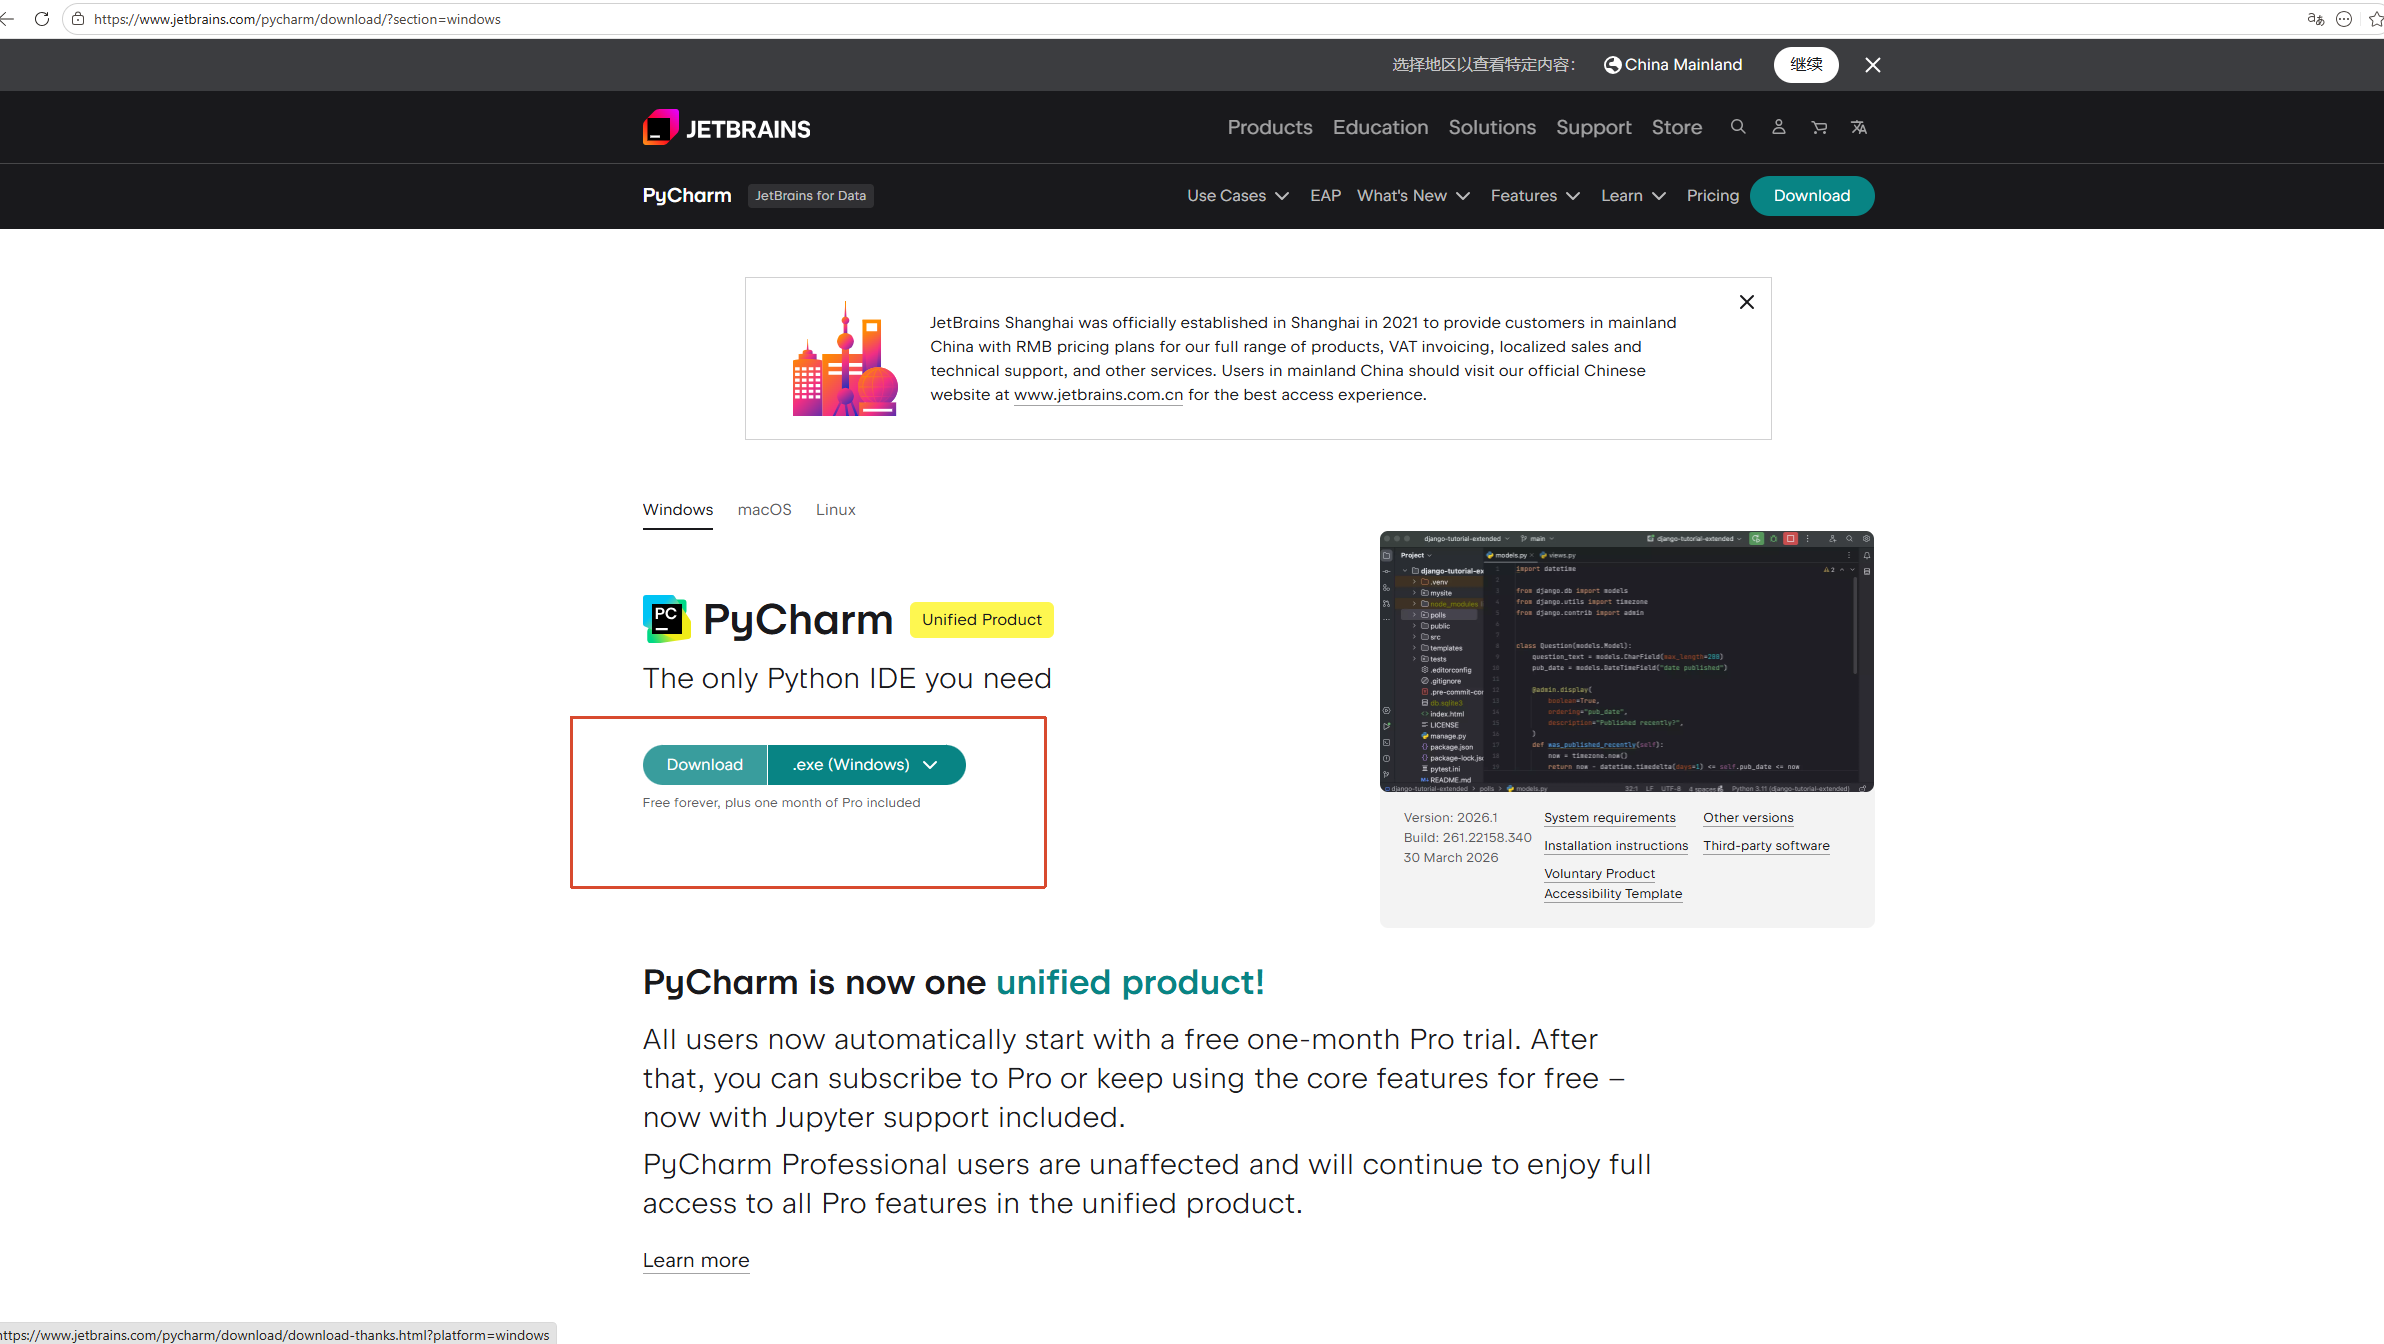2384x1344 pixels.
Task: Click the JetBrains logo
Action: [726, 128]
